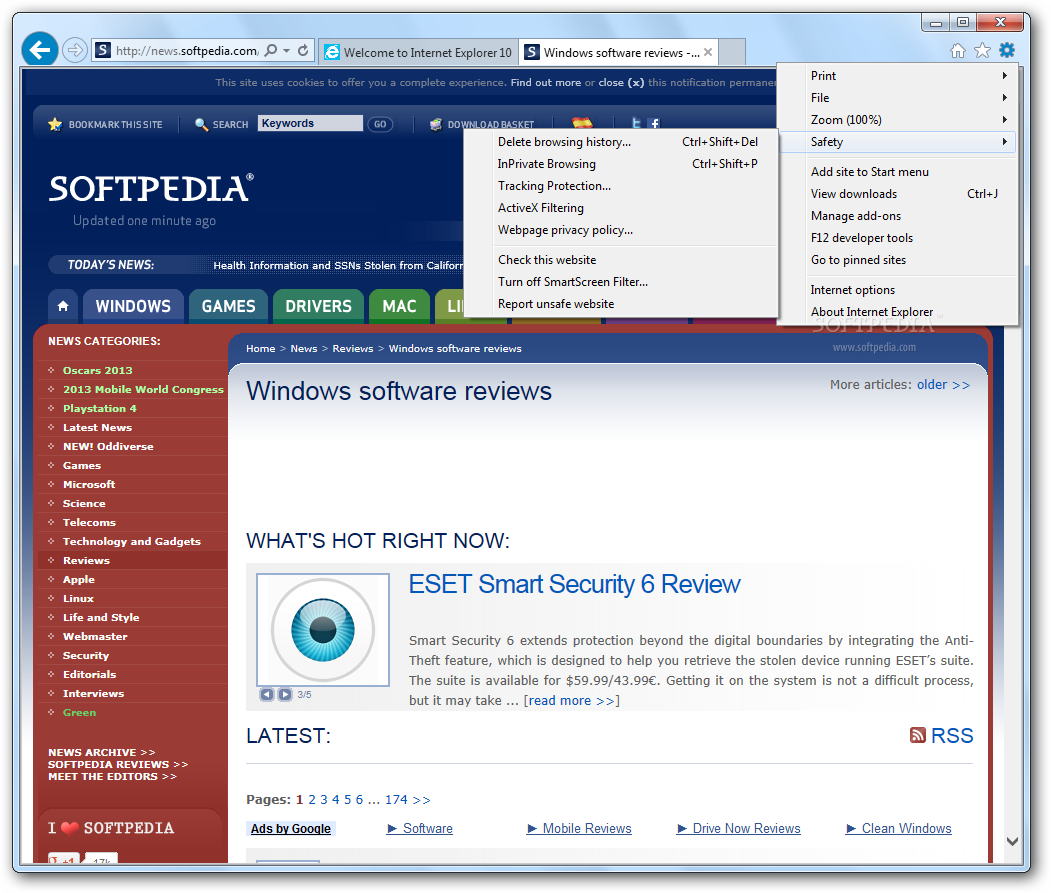Click Safety menu item
This screenshot has width=1051, height=893.
(x=897, y=142)
